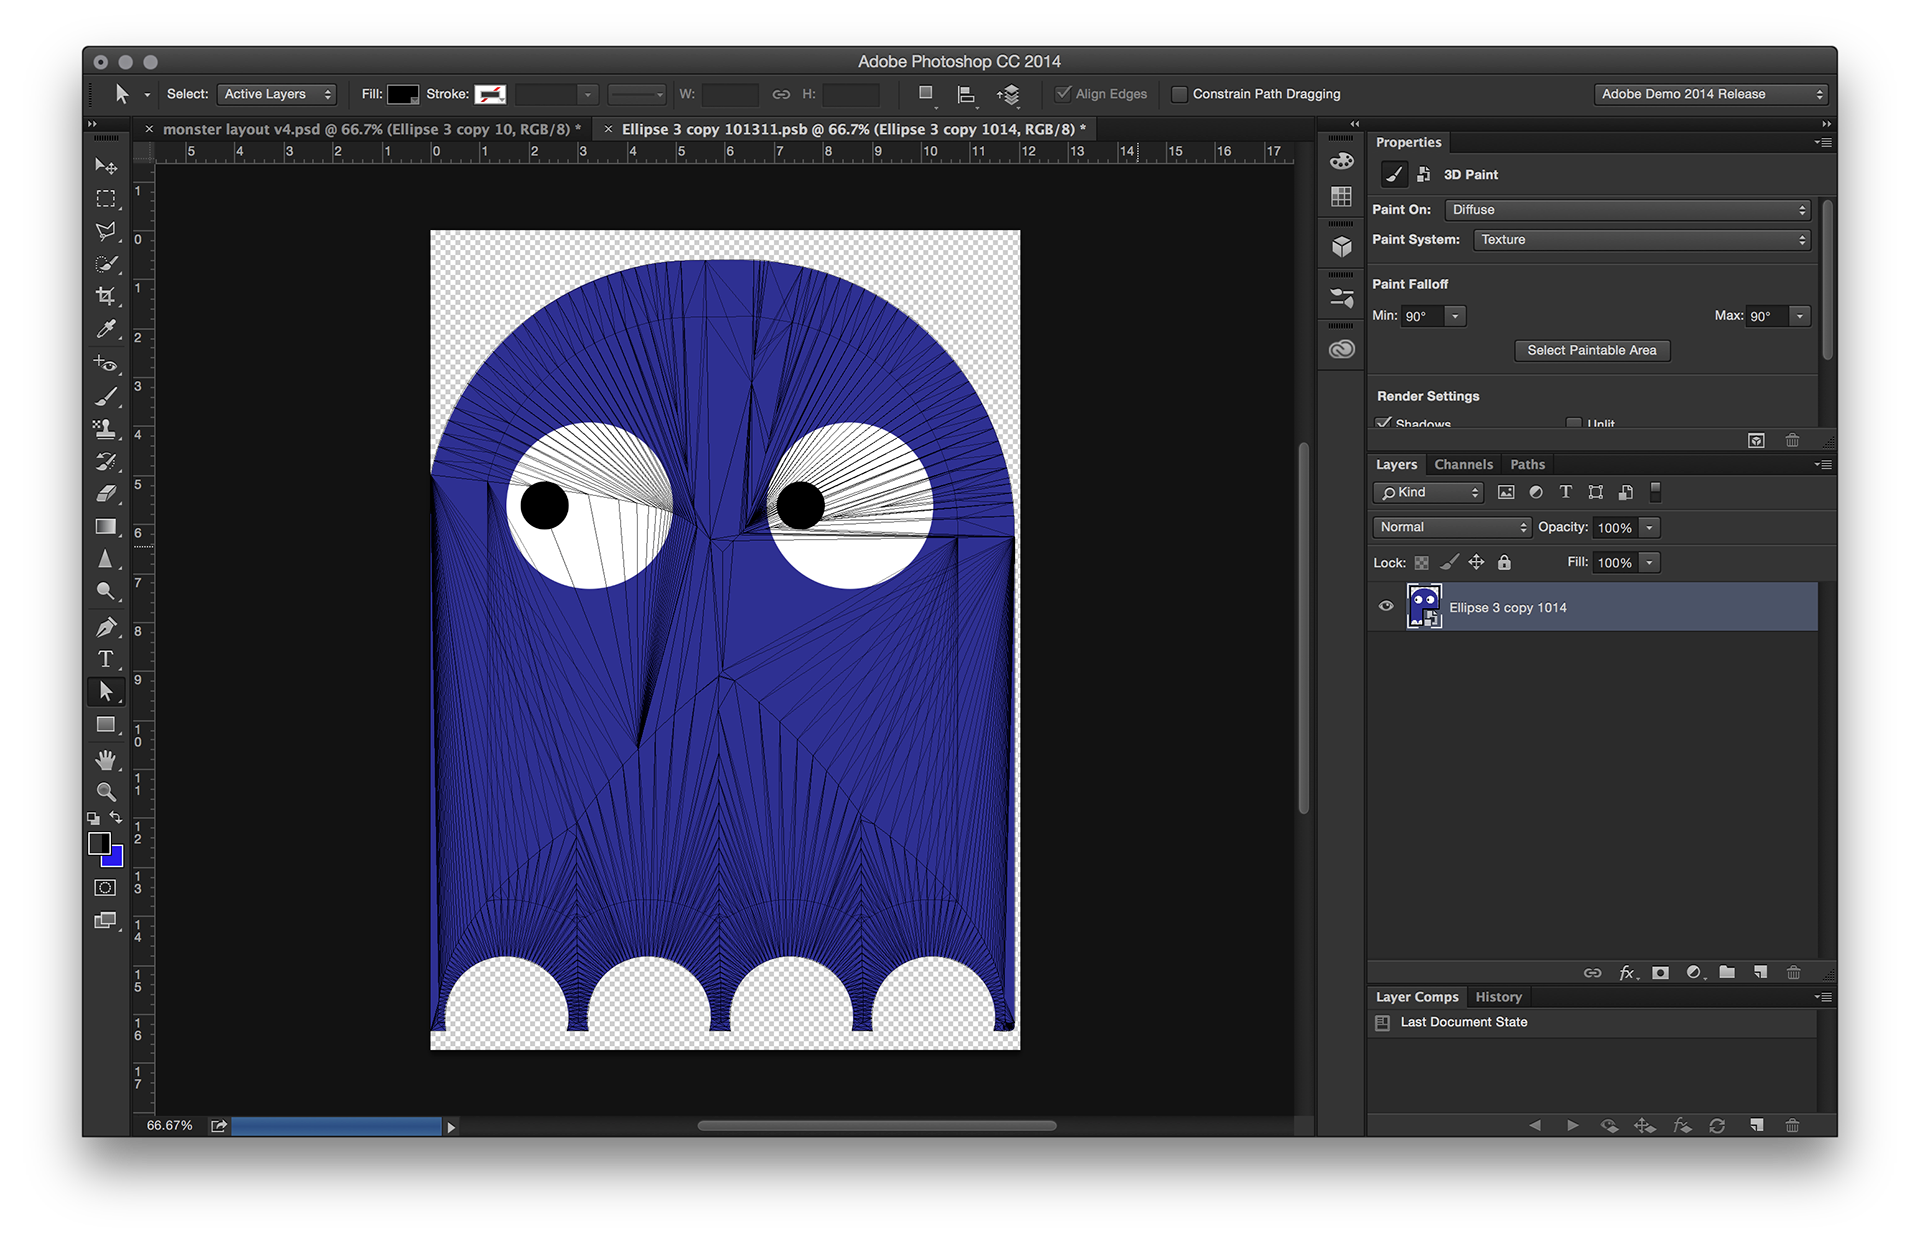1920x1249 pixels.
Task: Toggle lock image pixels
Action: pyautogui.click(x=1449, y=563)
